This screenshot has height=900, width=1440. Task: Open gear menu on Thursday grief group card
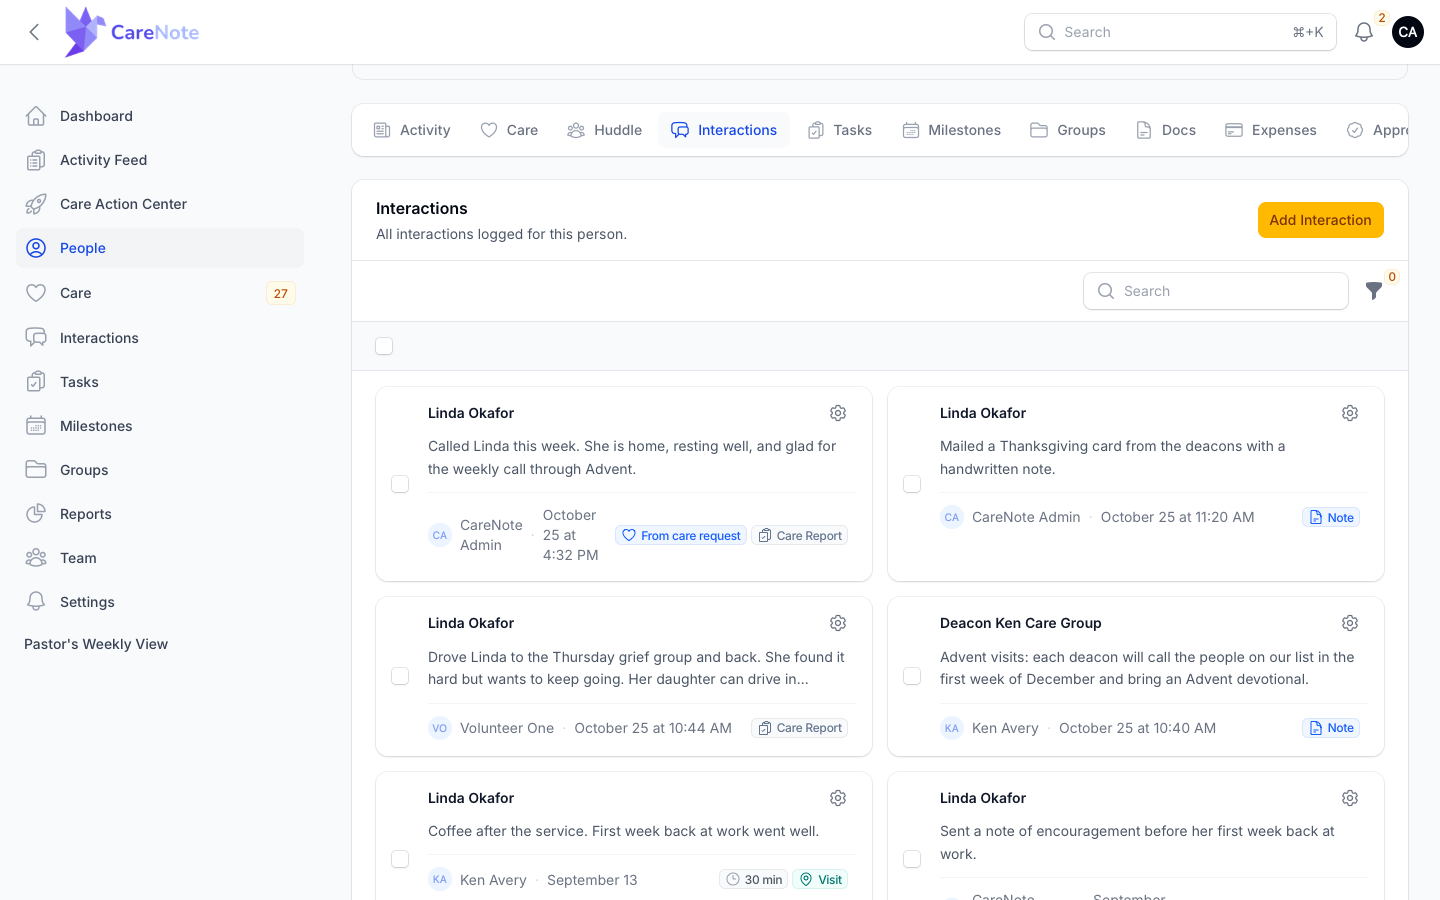[x=838, y=623]
